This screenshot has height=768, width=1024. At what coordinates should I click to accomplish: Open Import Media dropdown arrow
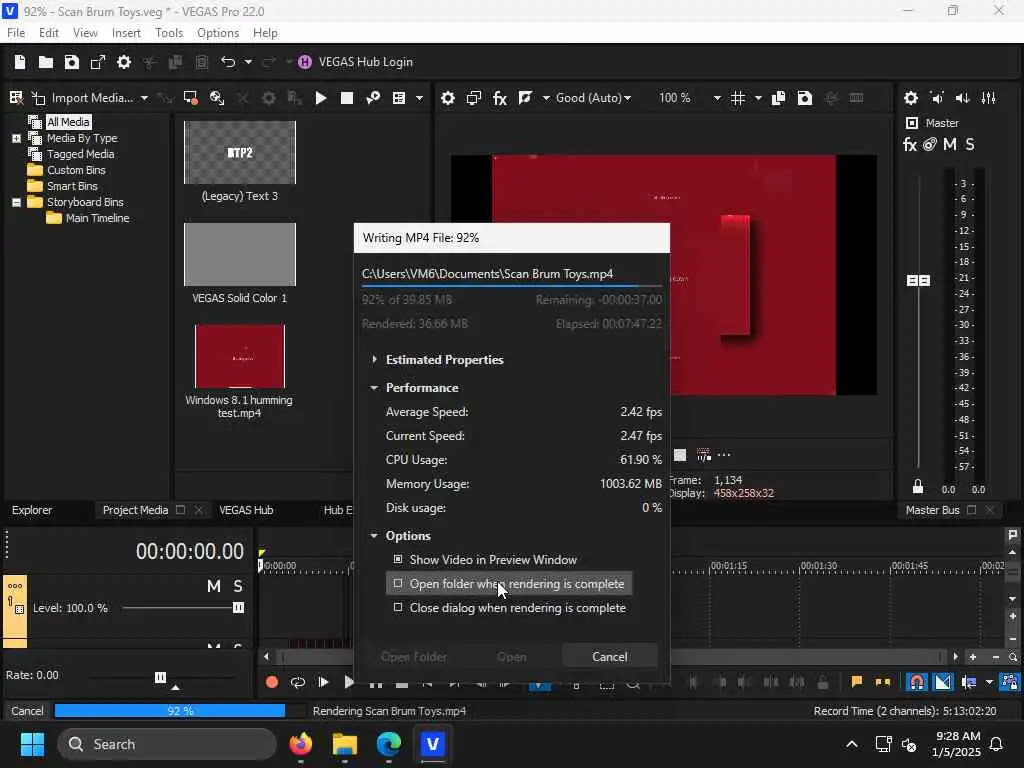tap(144, 98)
